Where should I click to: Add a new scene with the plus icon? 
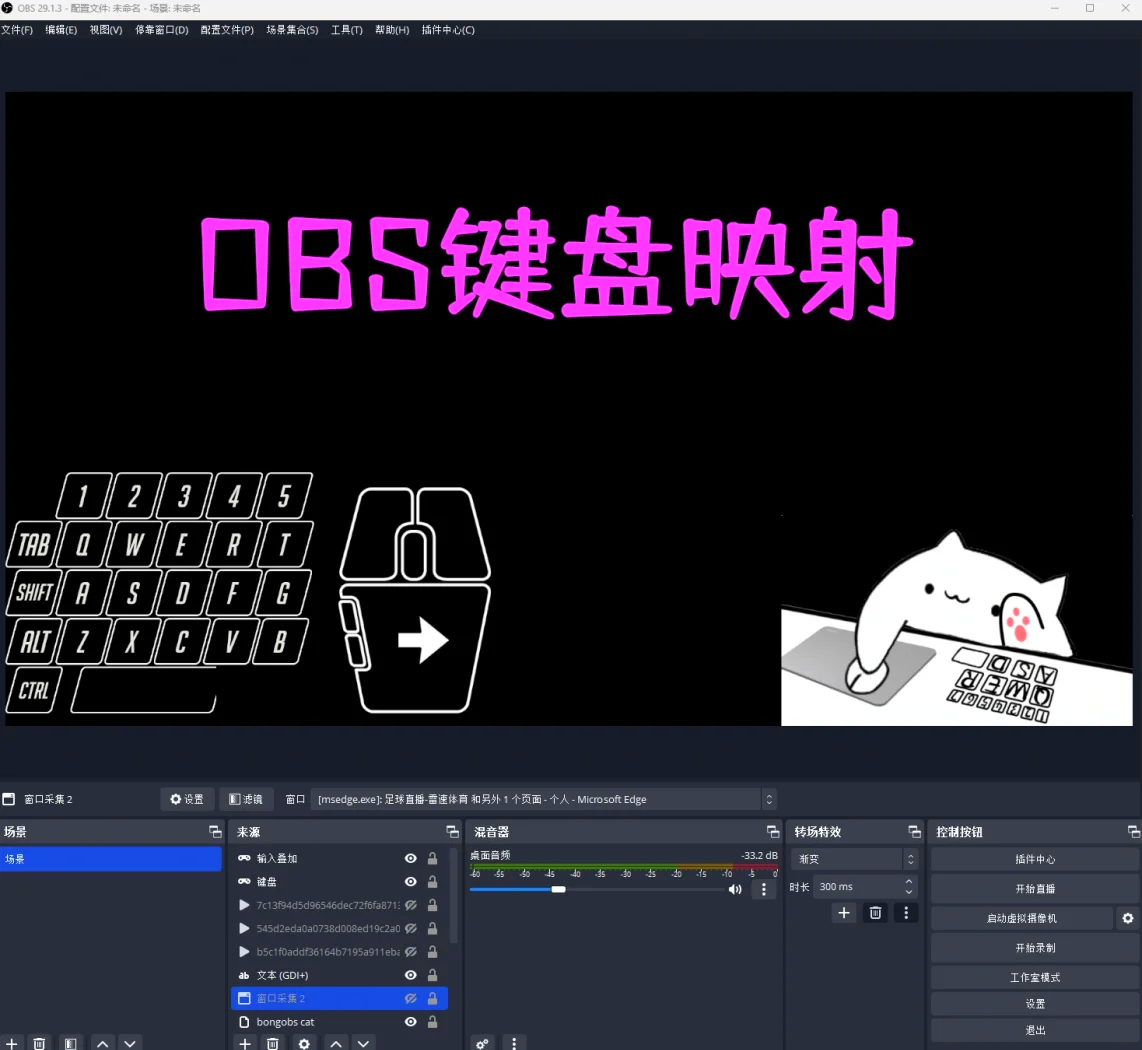click(x=12, y=1043)
